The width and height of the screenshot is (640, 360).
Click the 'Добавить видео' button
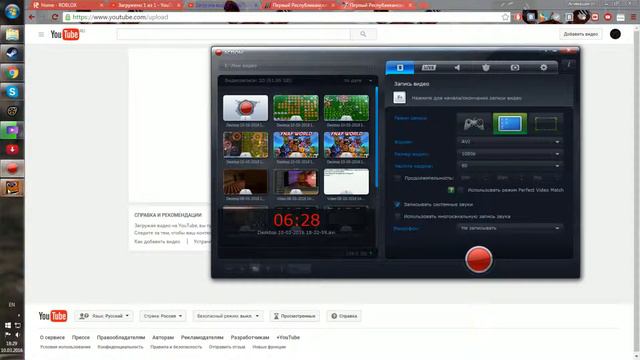tap(580, 34)
